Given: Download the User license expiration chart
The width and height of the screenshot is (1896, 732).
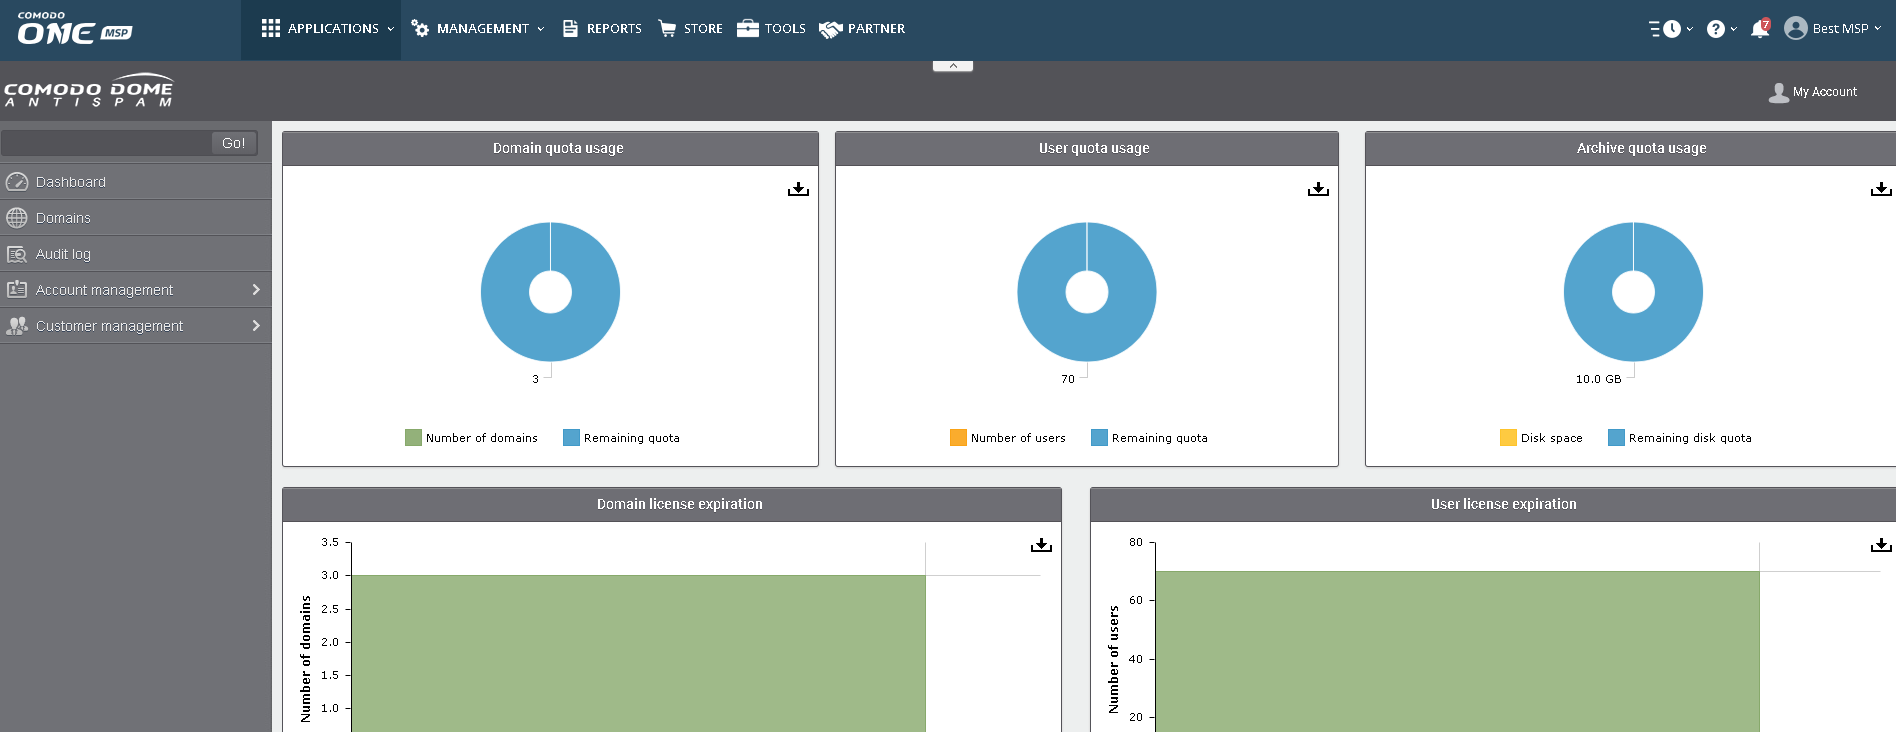Looking at the screenshot, I should [x=1881, y=545].
